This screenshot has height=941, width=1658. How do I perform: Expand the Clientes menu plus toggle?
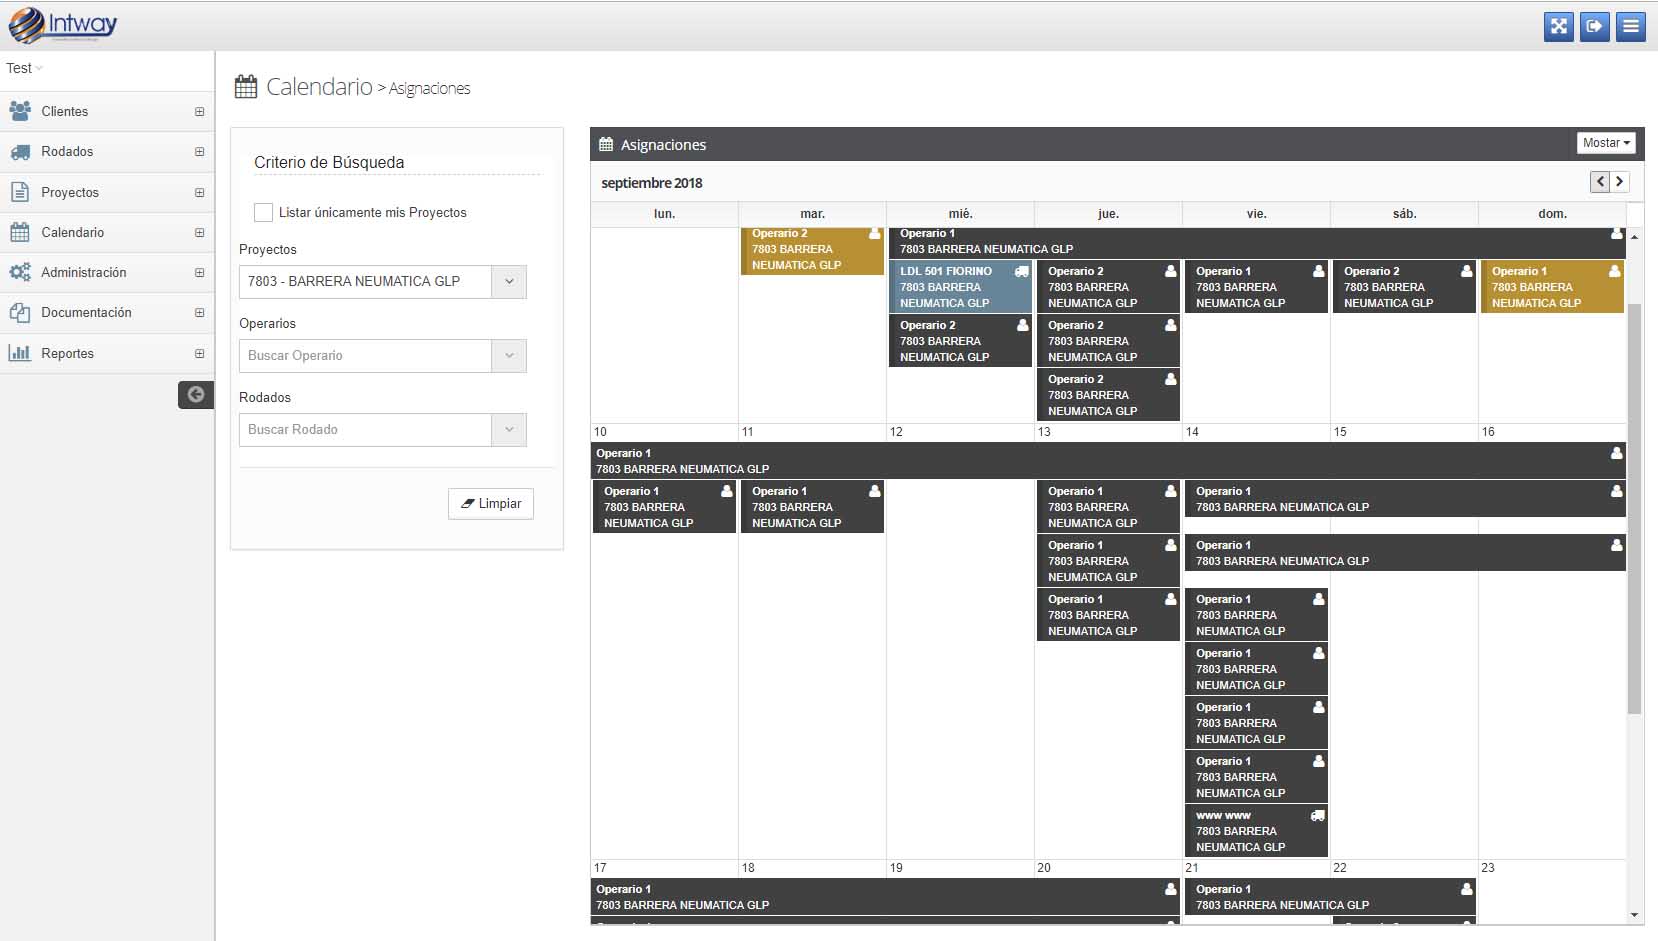coord(199,112)
